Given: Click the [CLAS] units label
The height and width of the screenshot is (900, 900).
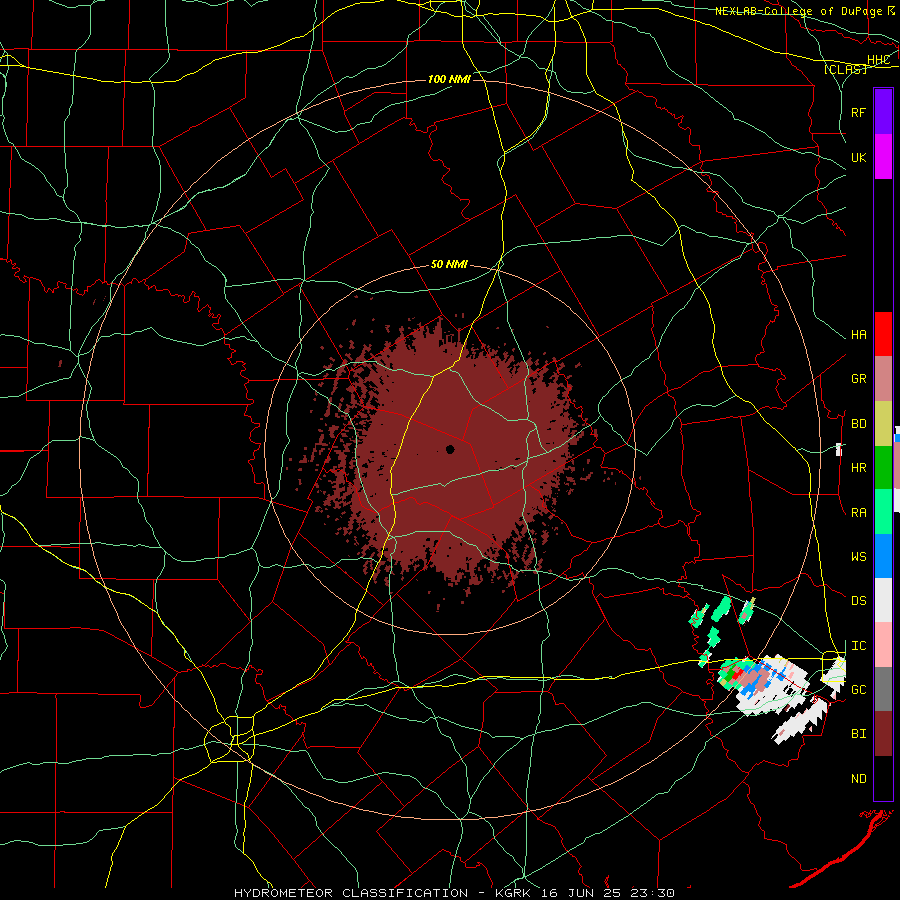Looking at the screenshot, I should point(845,69).
